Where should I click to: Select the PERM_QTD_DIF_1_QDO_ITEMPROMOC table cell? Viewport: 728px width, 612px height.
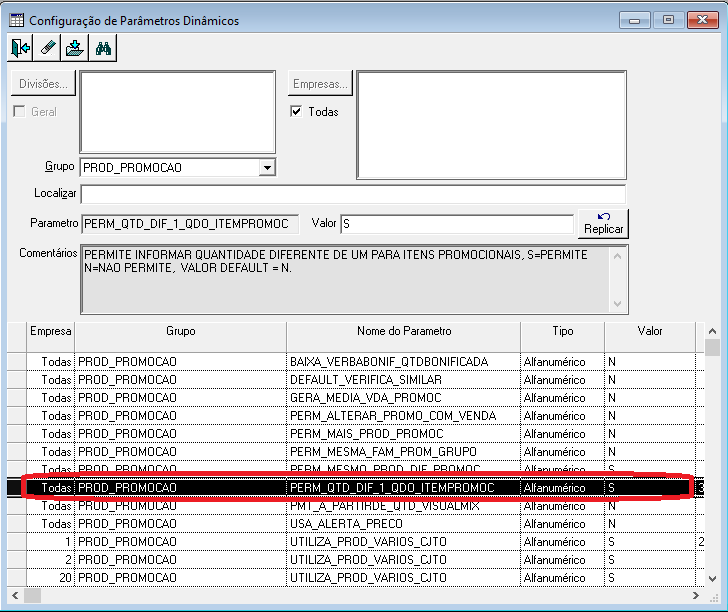click(403, 488)
